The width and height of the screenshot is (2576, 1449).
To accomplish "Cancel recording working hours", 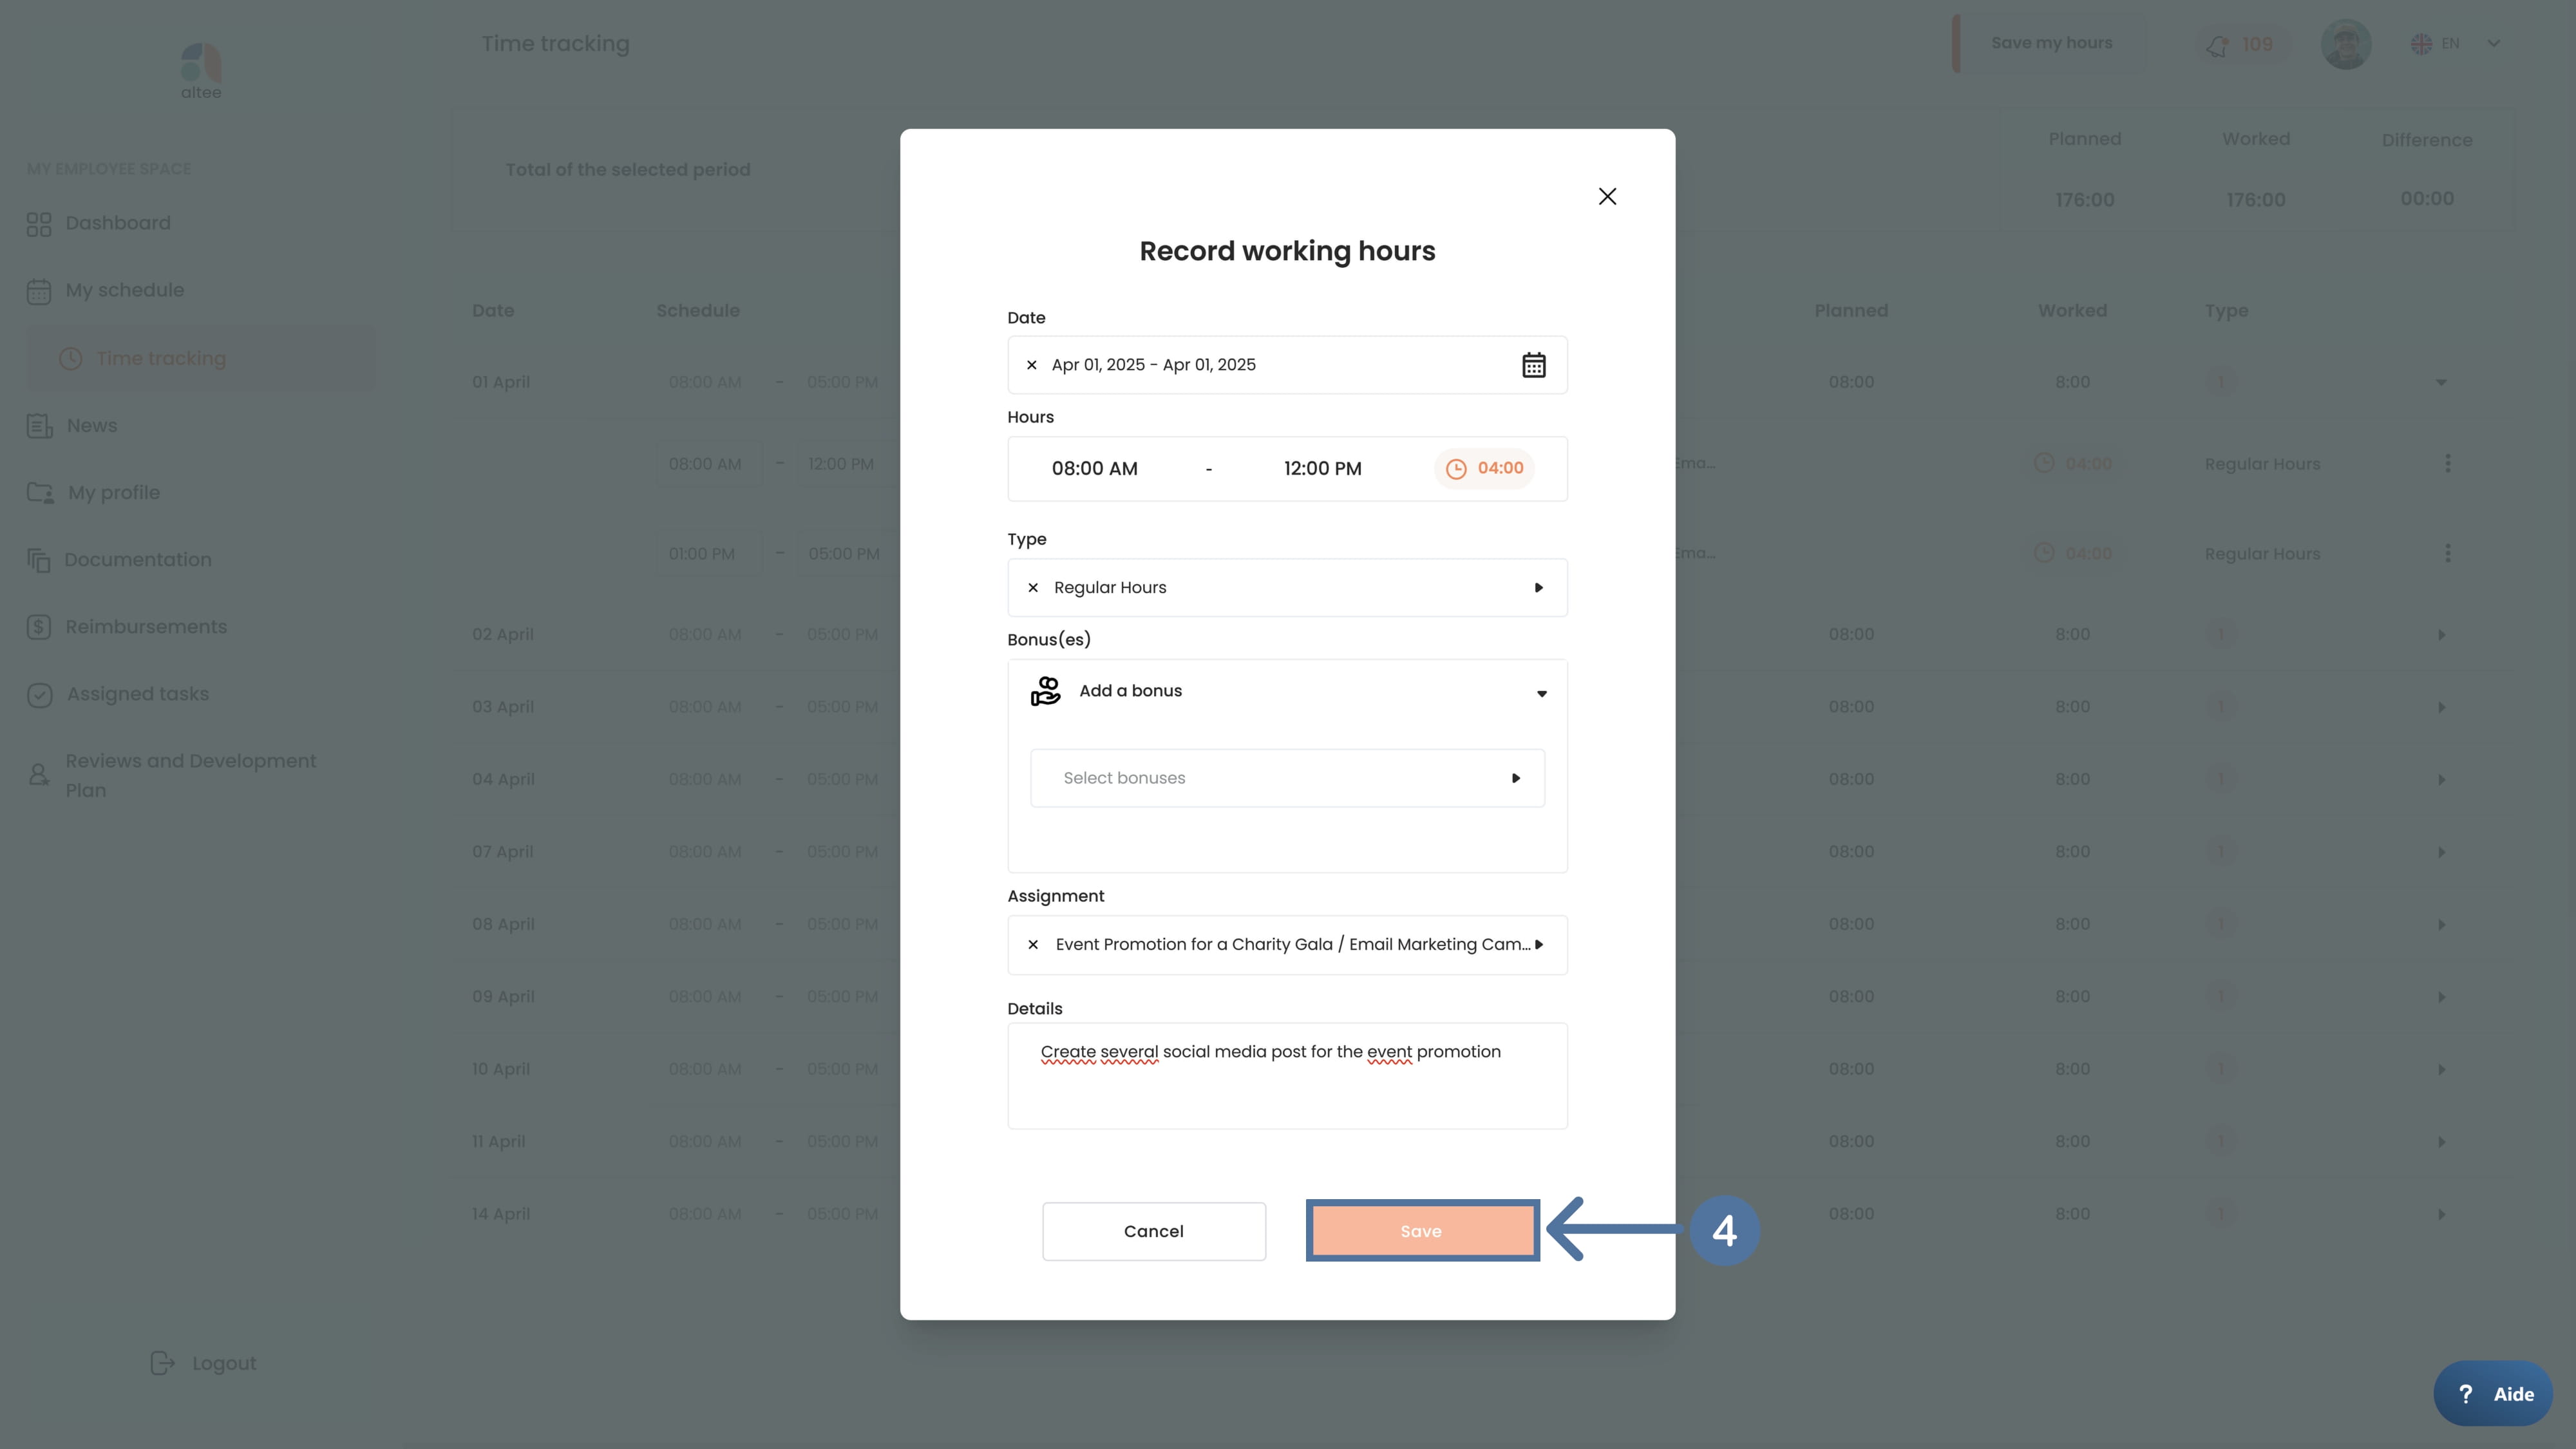I will (1154, 1231).
